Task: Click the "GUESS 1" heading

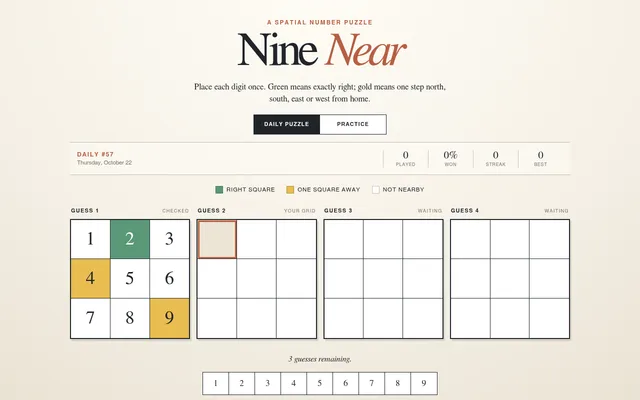Action: tap(85, 211)
